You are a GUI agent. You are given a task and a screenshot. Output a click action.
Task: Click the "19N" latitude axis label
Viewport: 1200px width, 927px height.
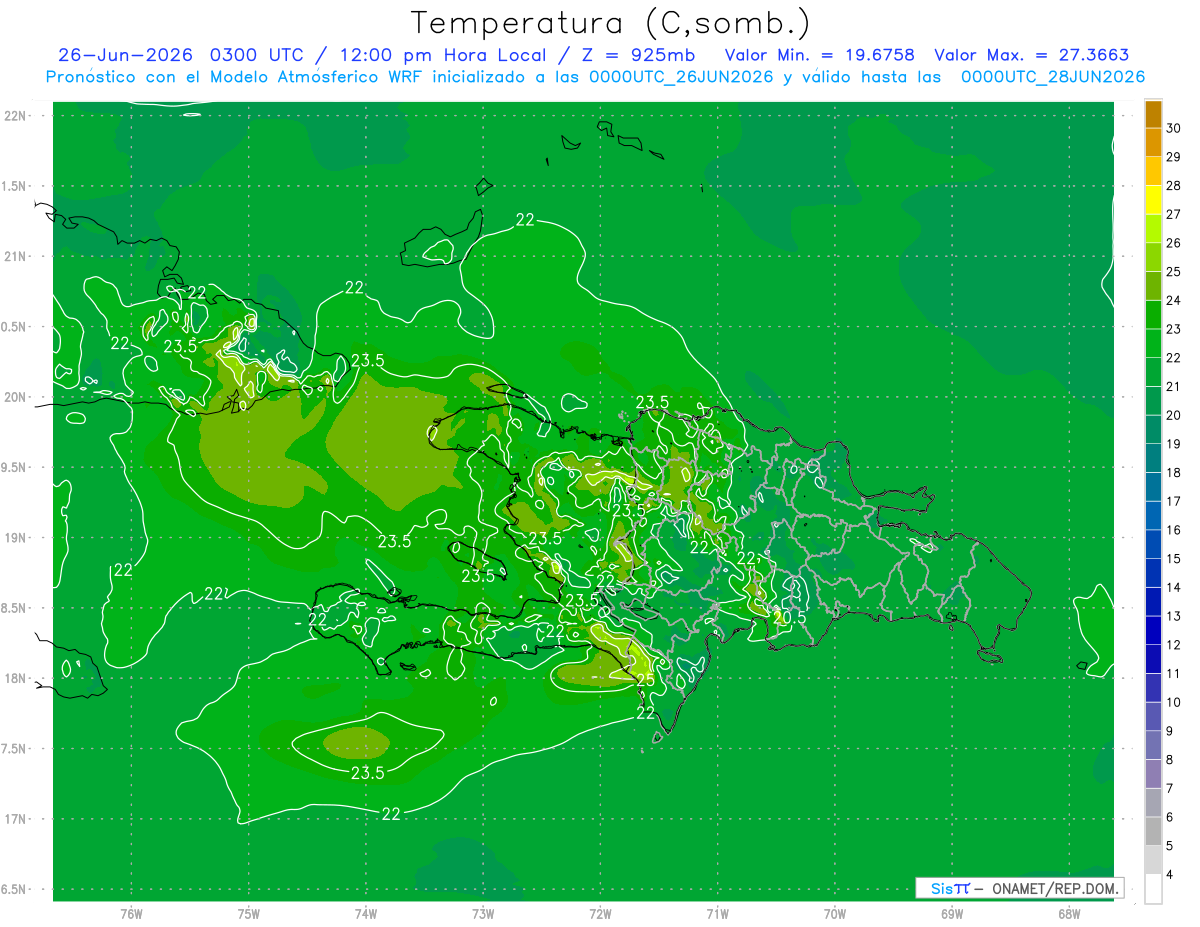(16, 537)
